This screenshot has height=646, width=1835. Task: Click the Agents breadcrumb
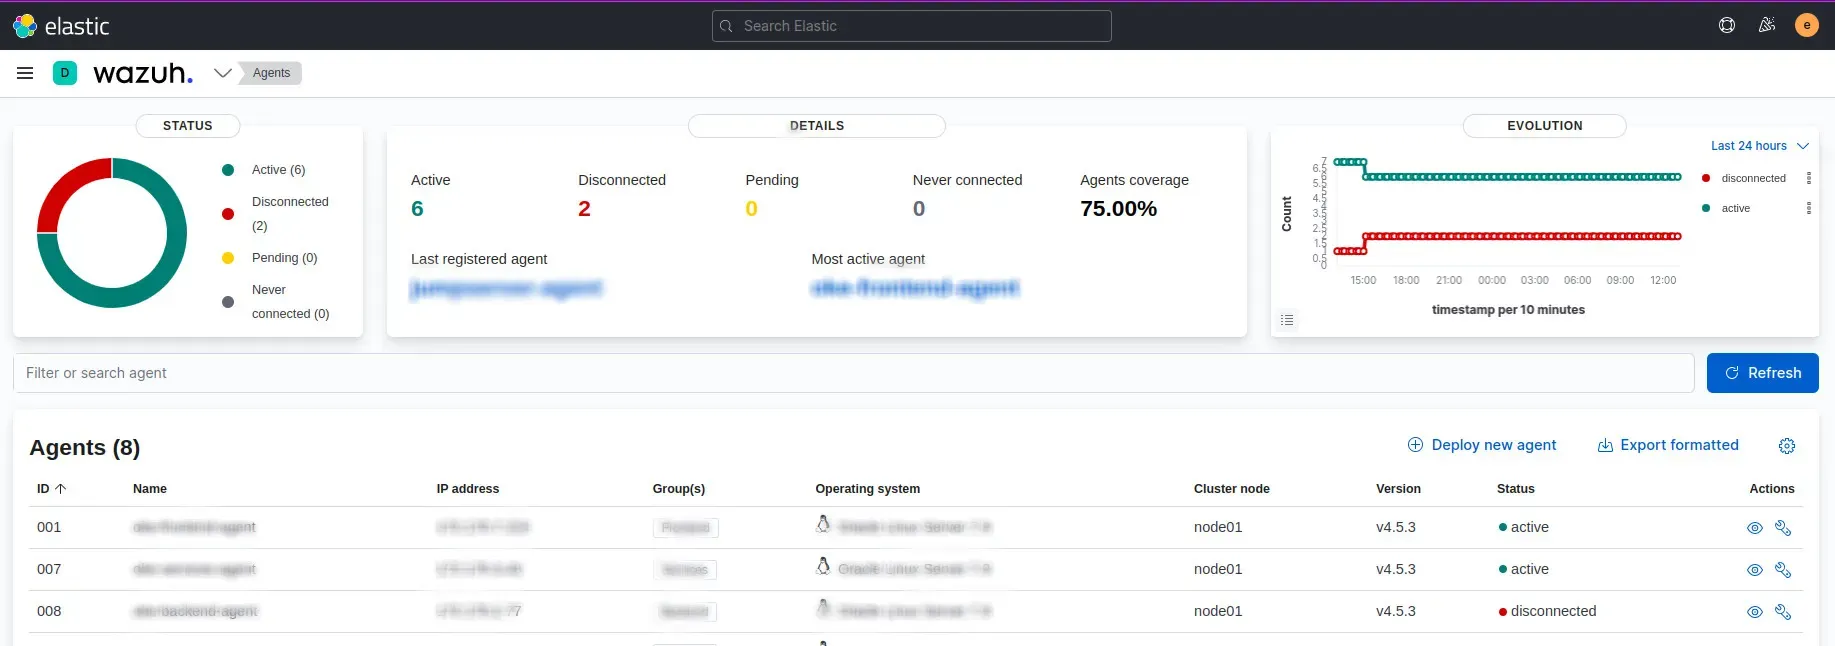(271, 73)
